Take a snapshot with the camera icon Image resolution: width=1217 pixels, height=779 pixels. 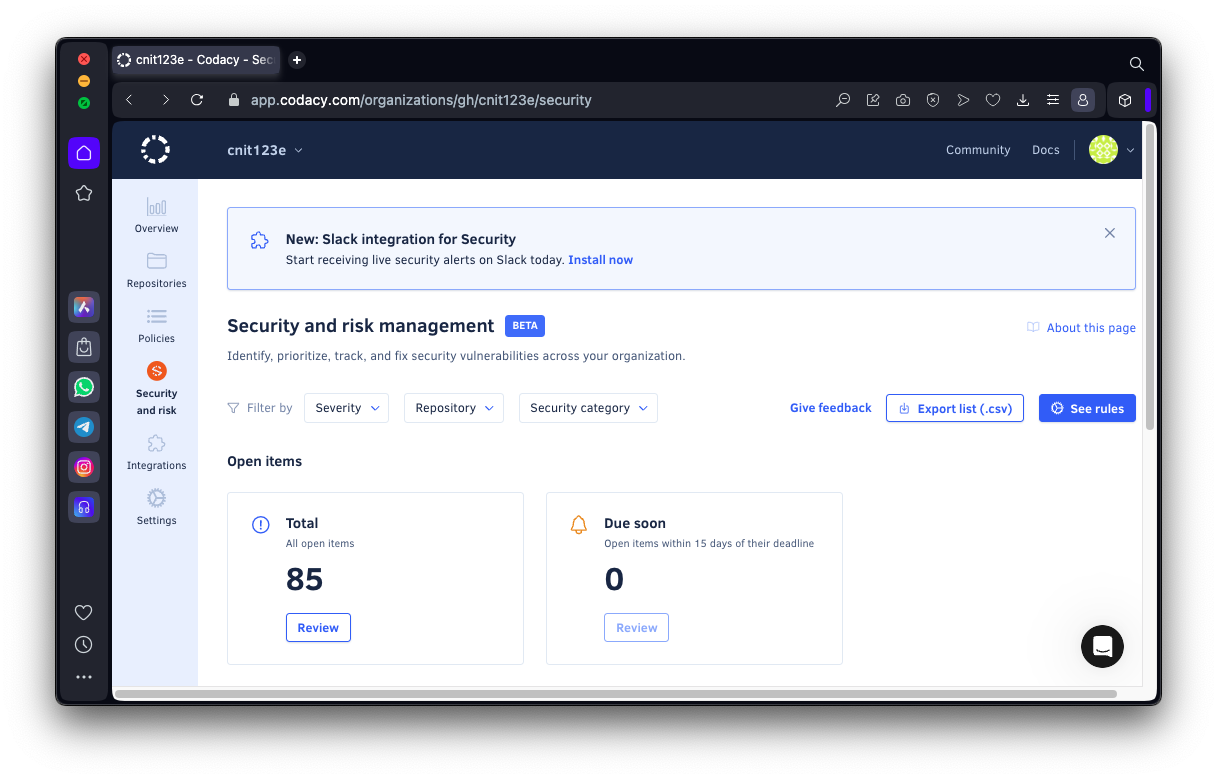click(x=903, y=100)
